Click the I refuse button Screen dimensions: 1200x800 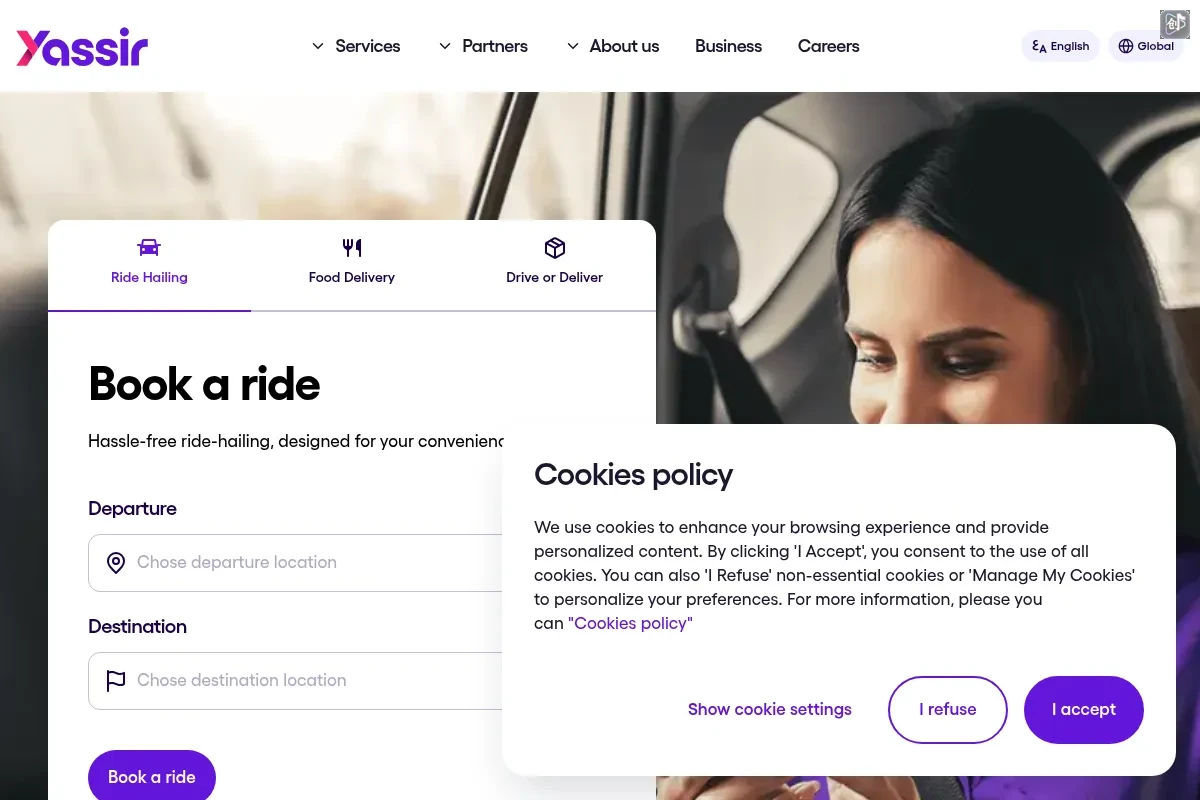click(948, 710)
